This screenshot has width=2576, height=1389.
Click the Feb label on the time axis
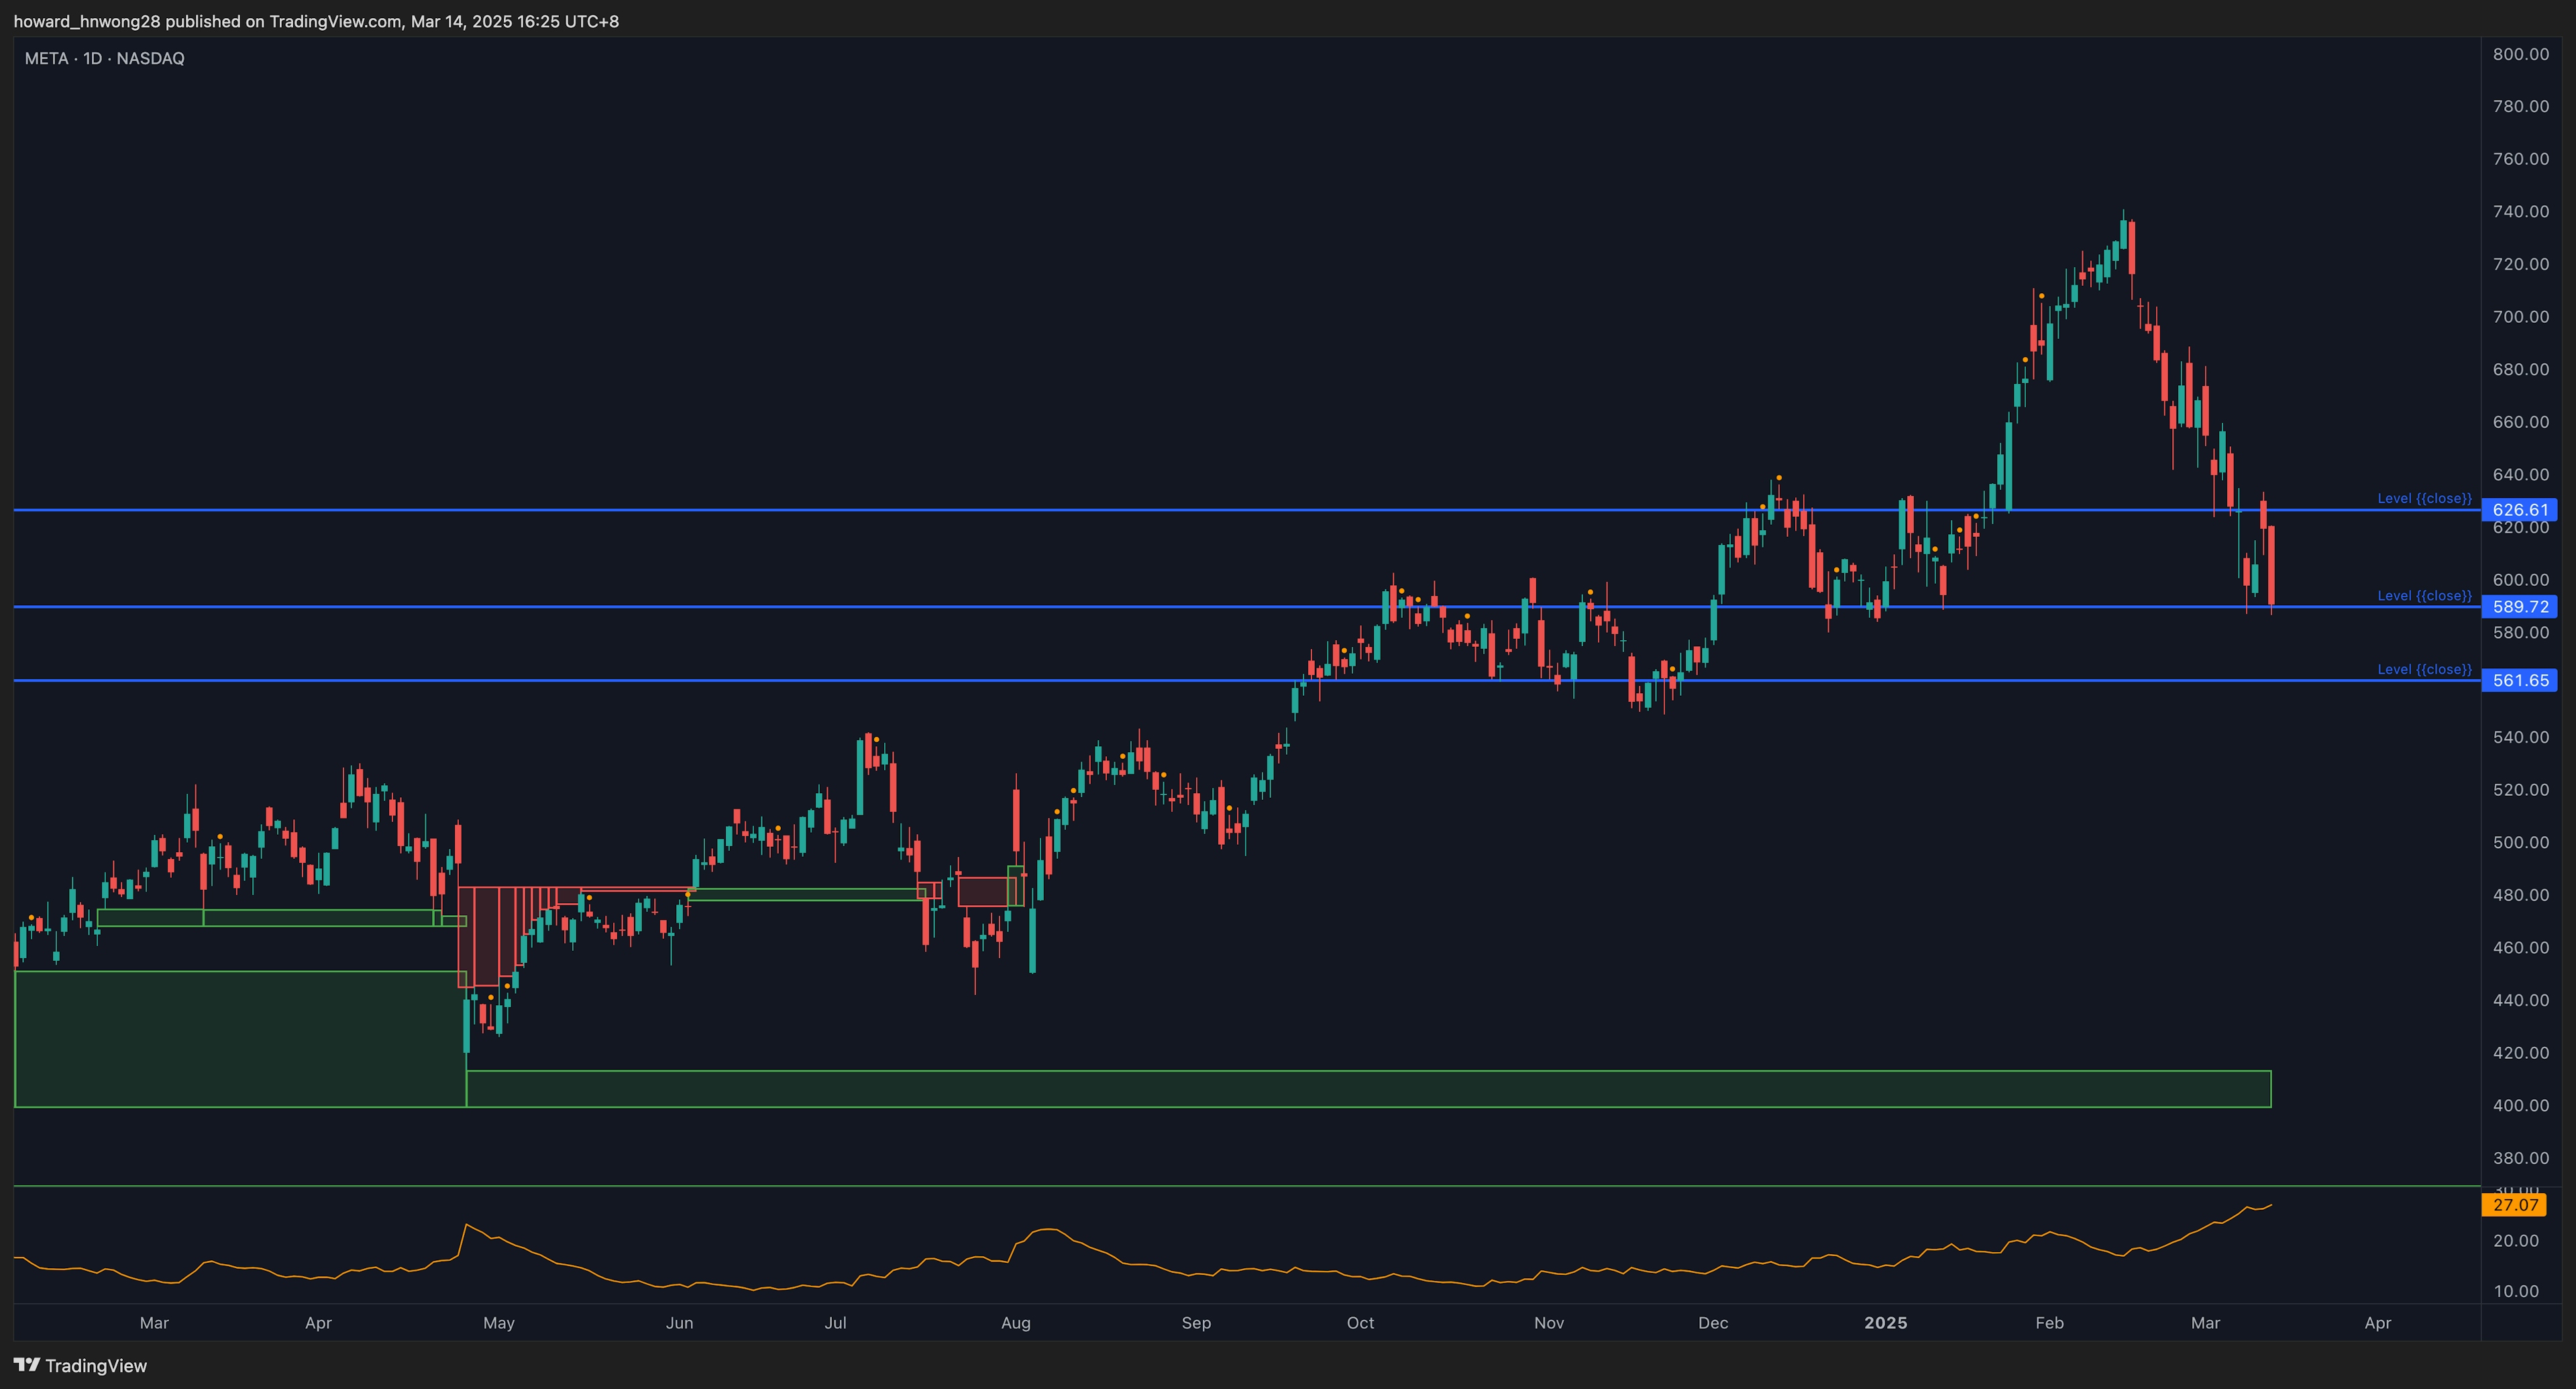2049,1323
